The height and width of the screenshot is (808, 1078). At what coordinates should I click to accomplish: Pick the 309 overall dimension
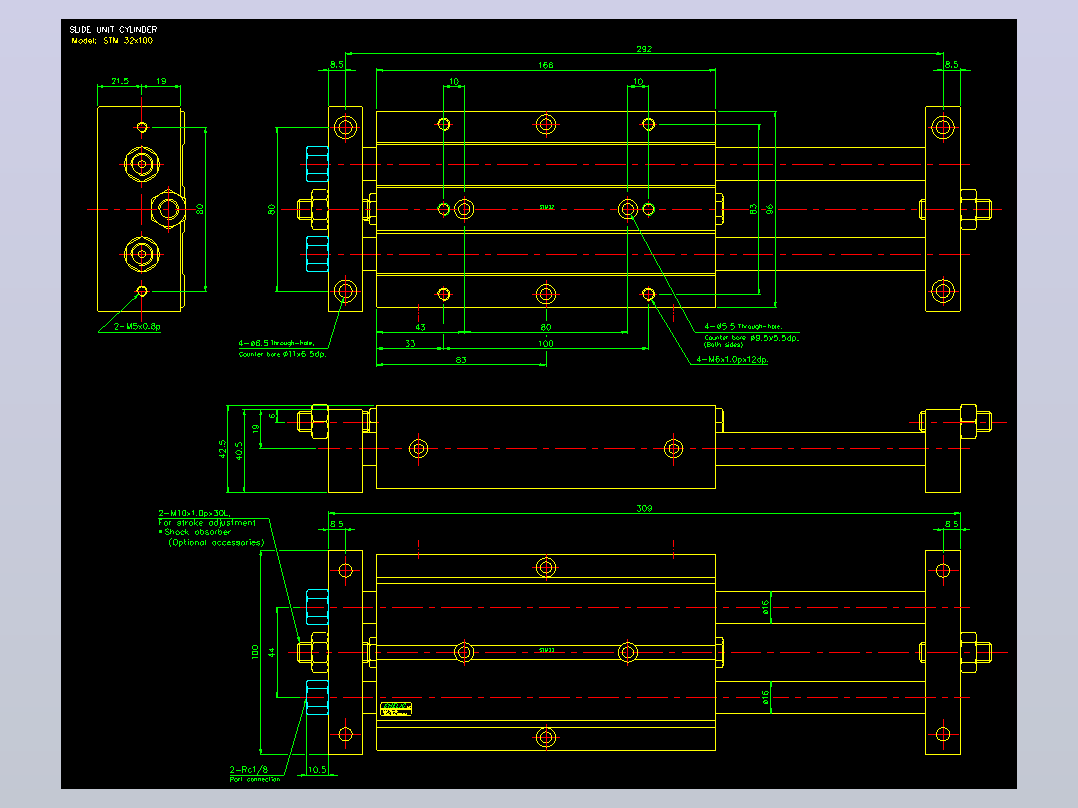644,508
